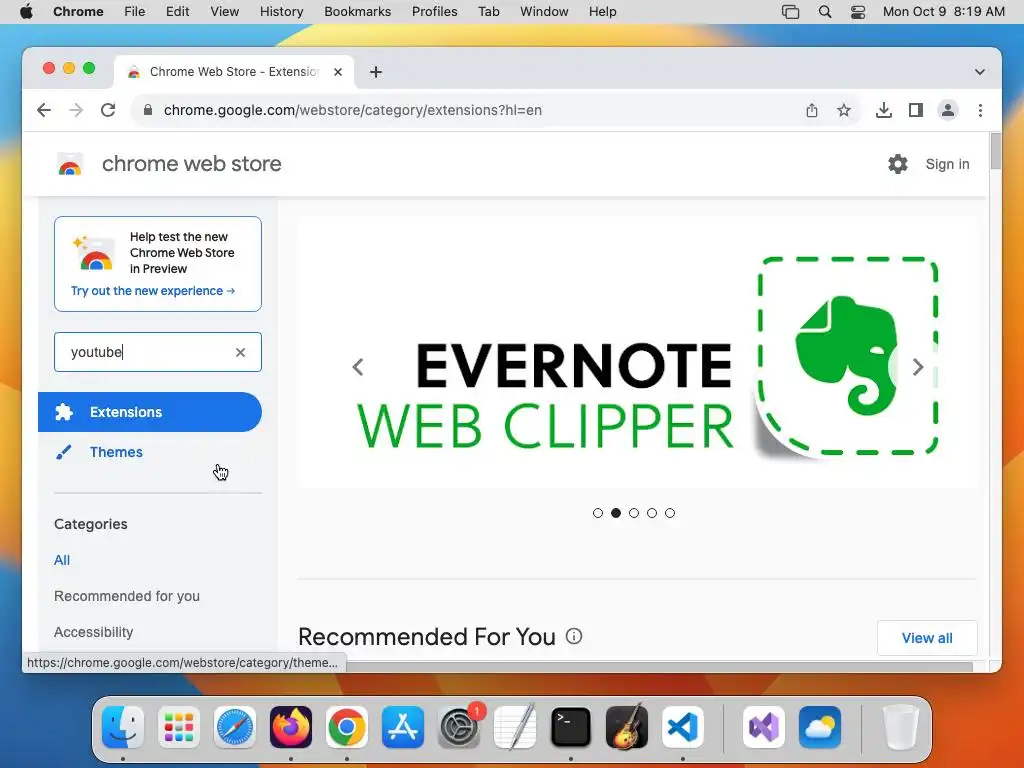The height and width of the screenshot is (768, 1024).
Task: Open the View menu
Action: (225, 12)
